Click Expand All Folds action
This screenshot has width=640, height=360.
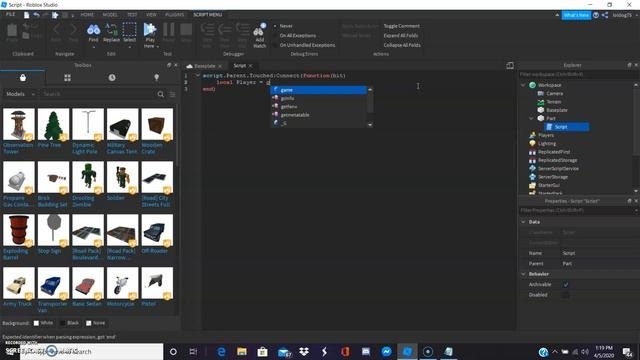tap(401, 36)
